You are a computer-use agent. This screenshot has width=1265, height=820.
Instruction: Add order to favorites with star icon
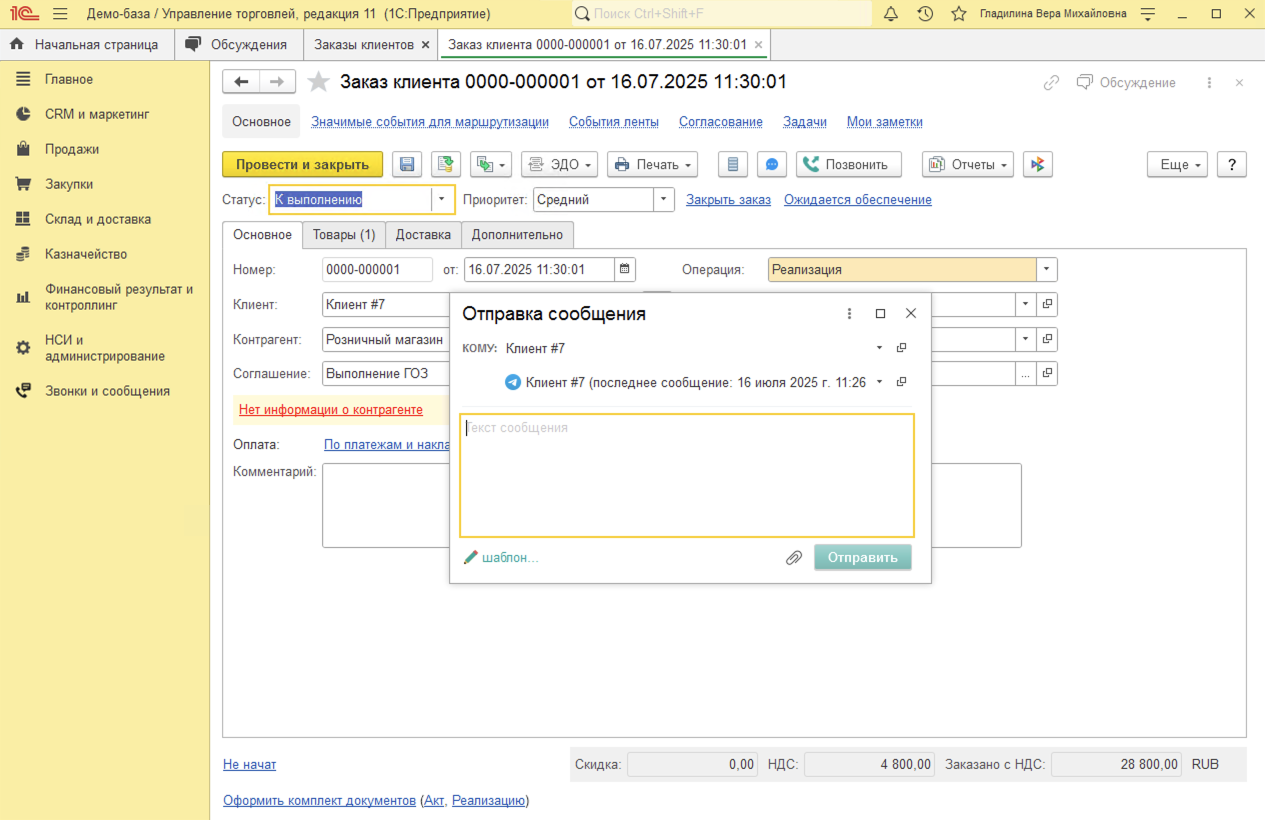tap(318, 82)
